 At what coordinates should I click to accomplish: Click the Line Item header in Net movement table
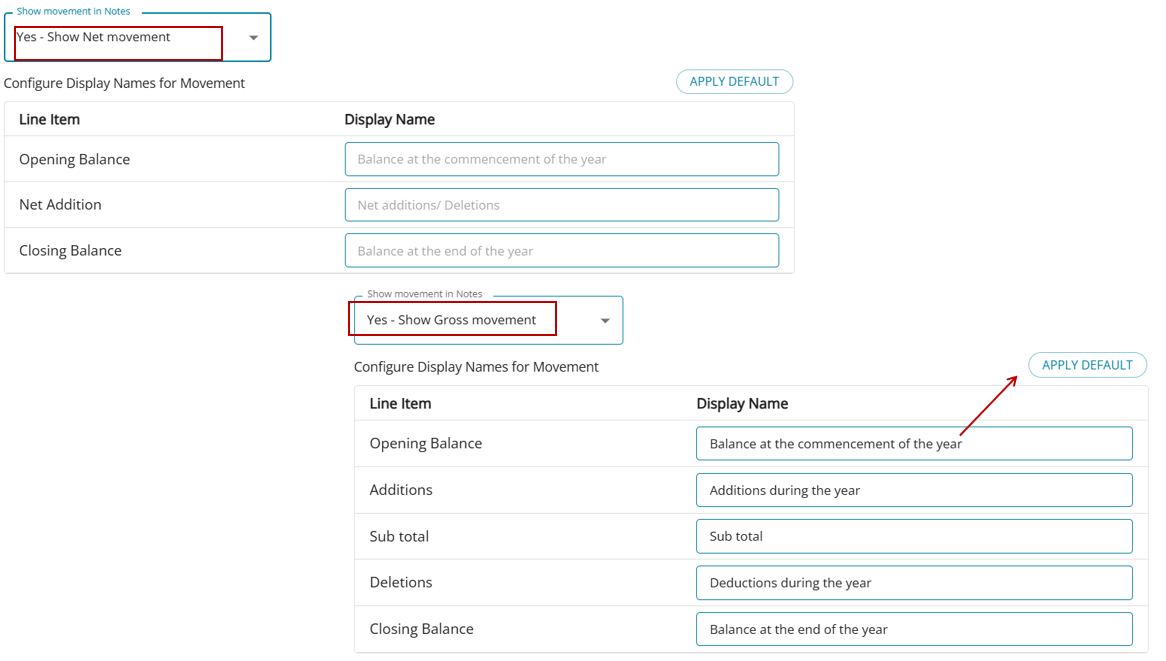pyautogui.click(x=49, y=119)
